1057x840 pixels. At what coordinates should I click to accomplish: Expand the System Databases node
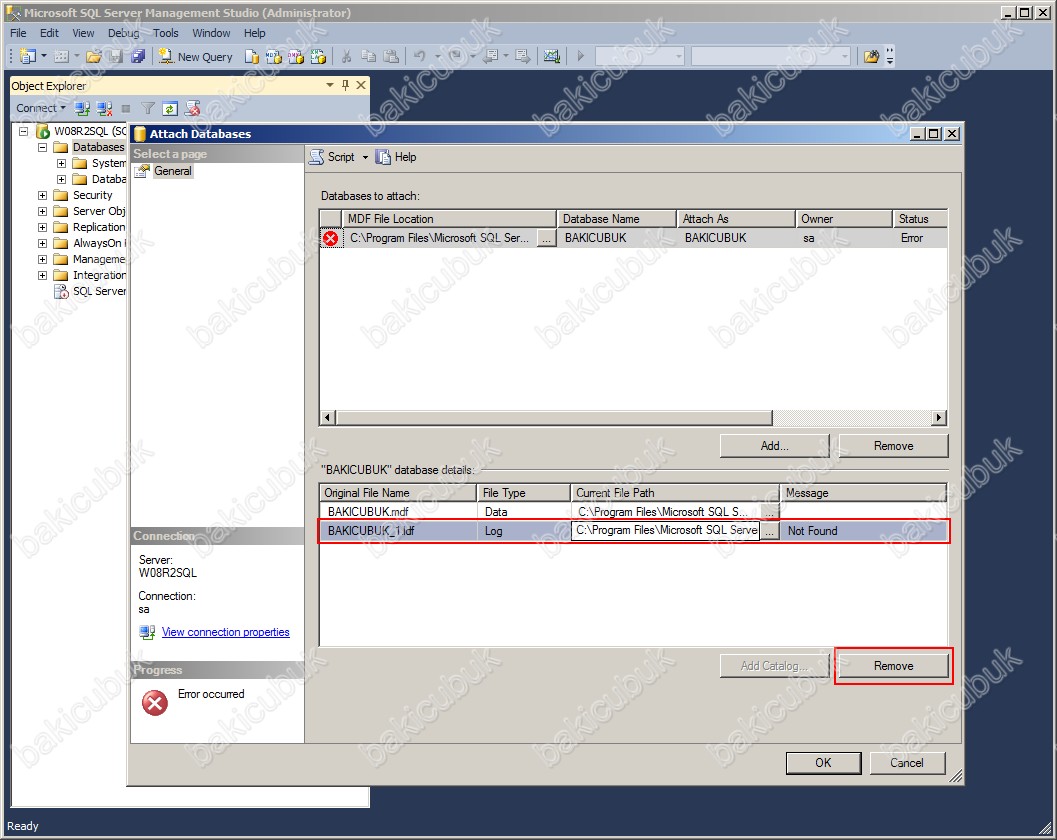pos(61,163)
